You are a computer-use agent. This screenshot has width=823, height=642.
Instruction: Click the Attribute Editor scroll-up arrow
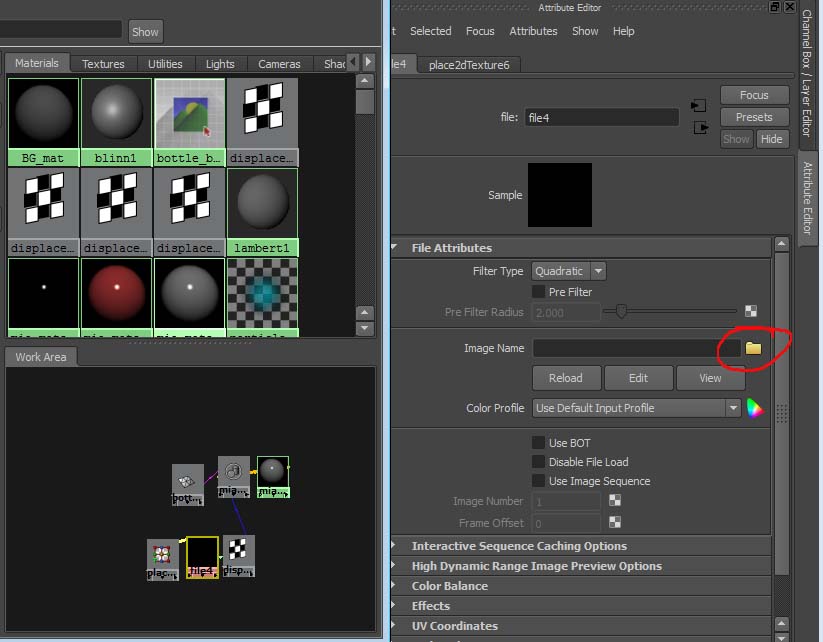(x=782, y=244)
